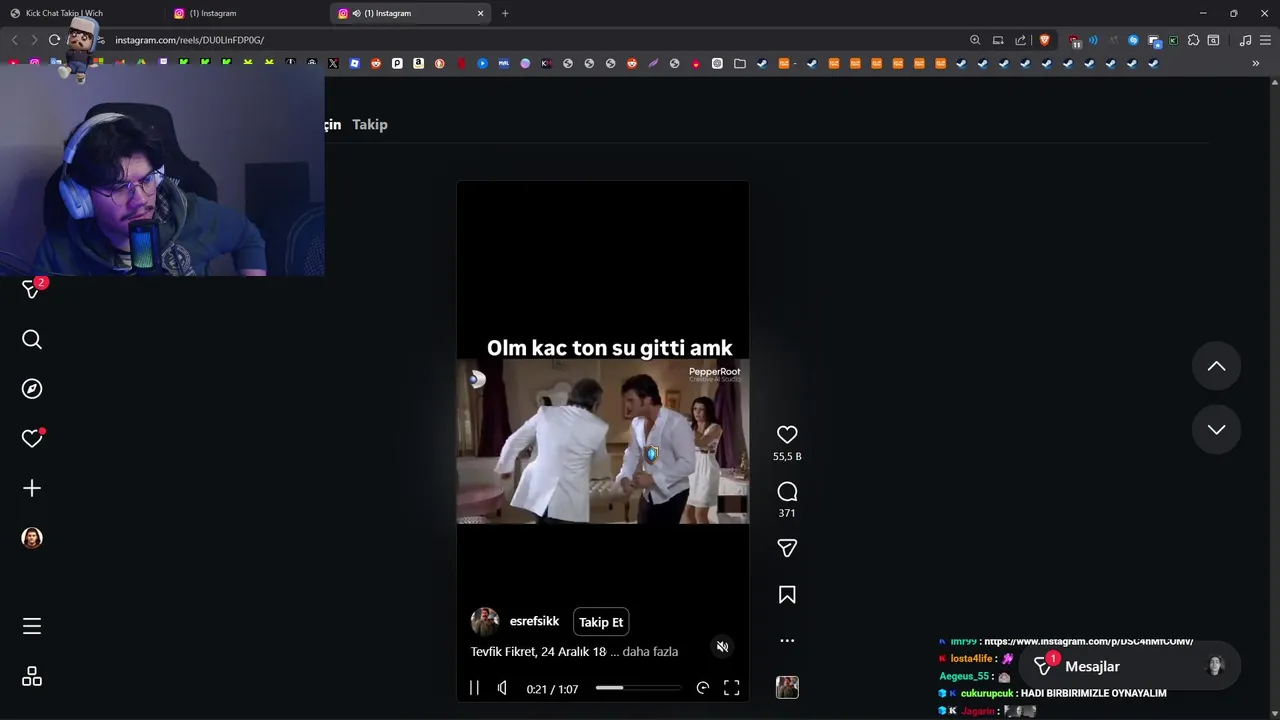Open the zoom magnifier in address bar

(975, 40)
